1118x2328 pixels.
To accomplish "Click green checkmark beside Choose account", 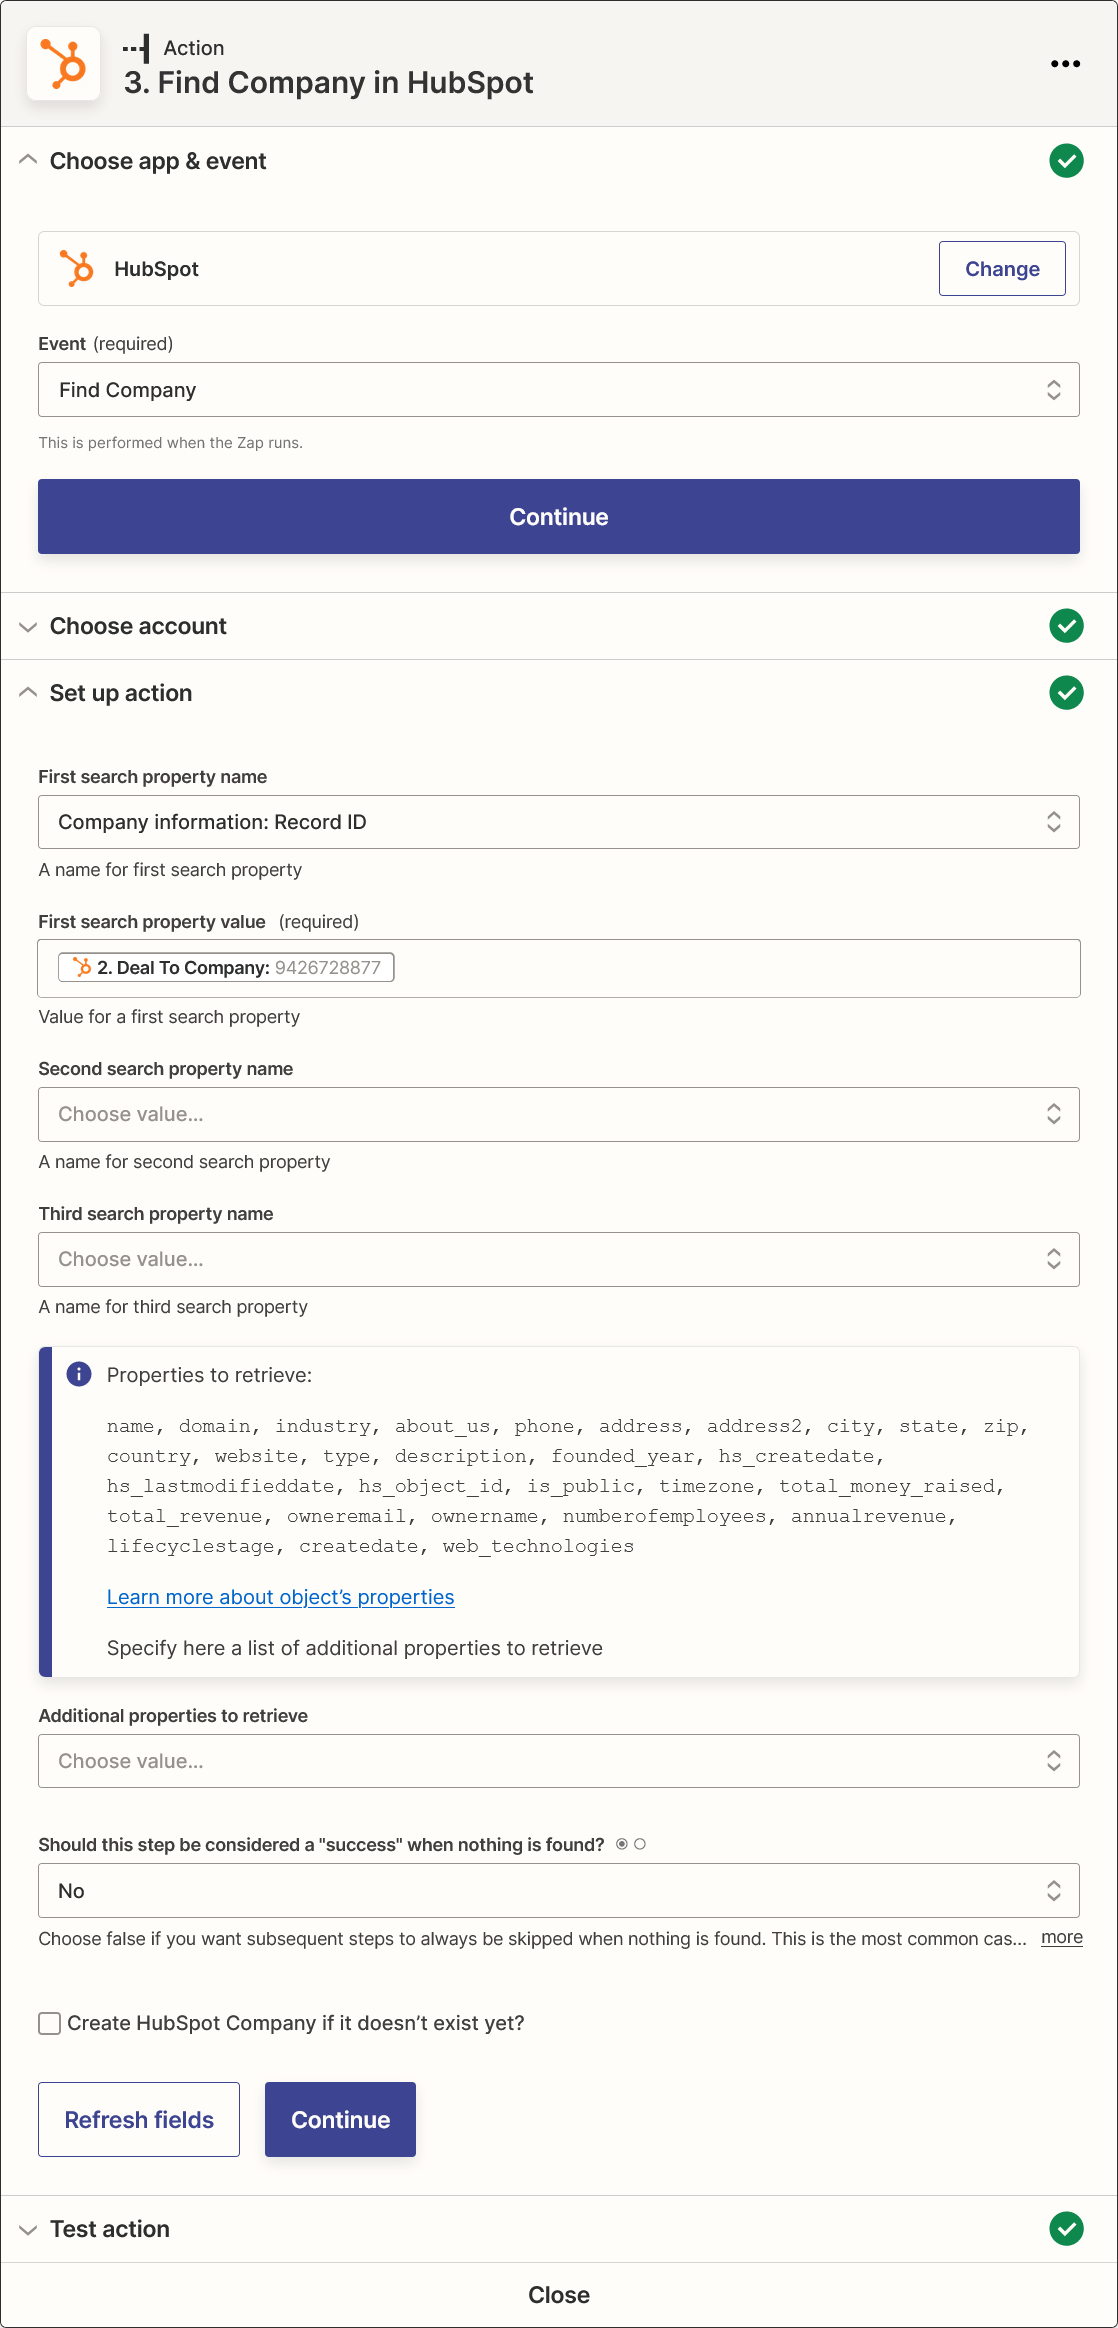I will pyautogui.click(x=1066, y=626).
